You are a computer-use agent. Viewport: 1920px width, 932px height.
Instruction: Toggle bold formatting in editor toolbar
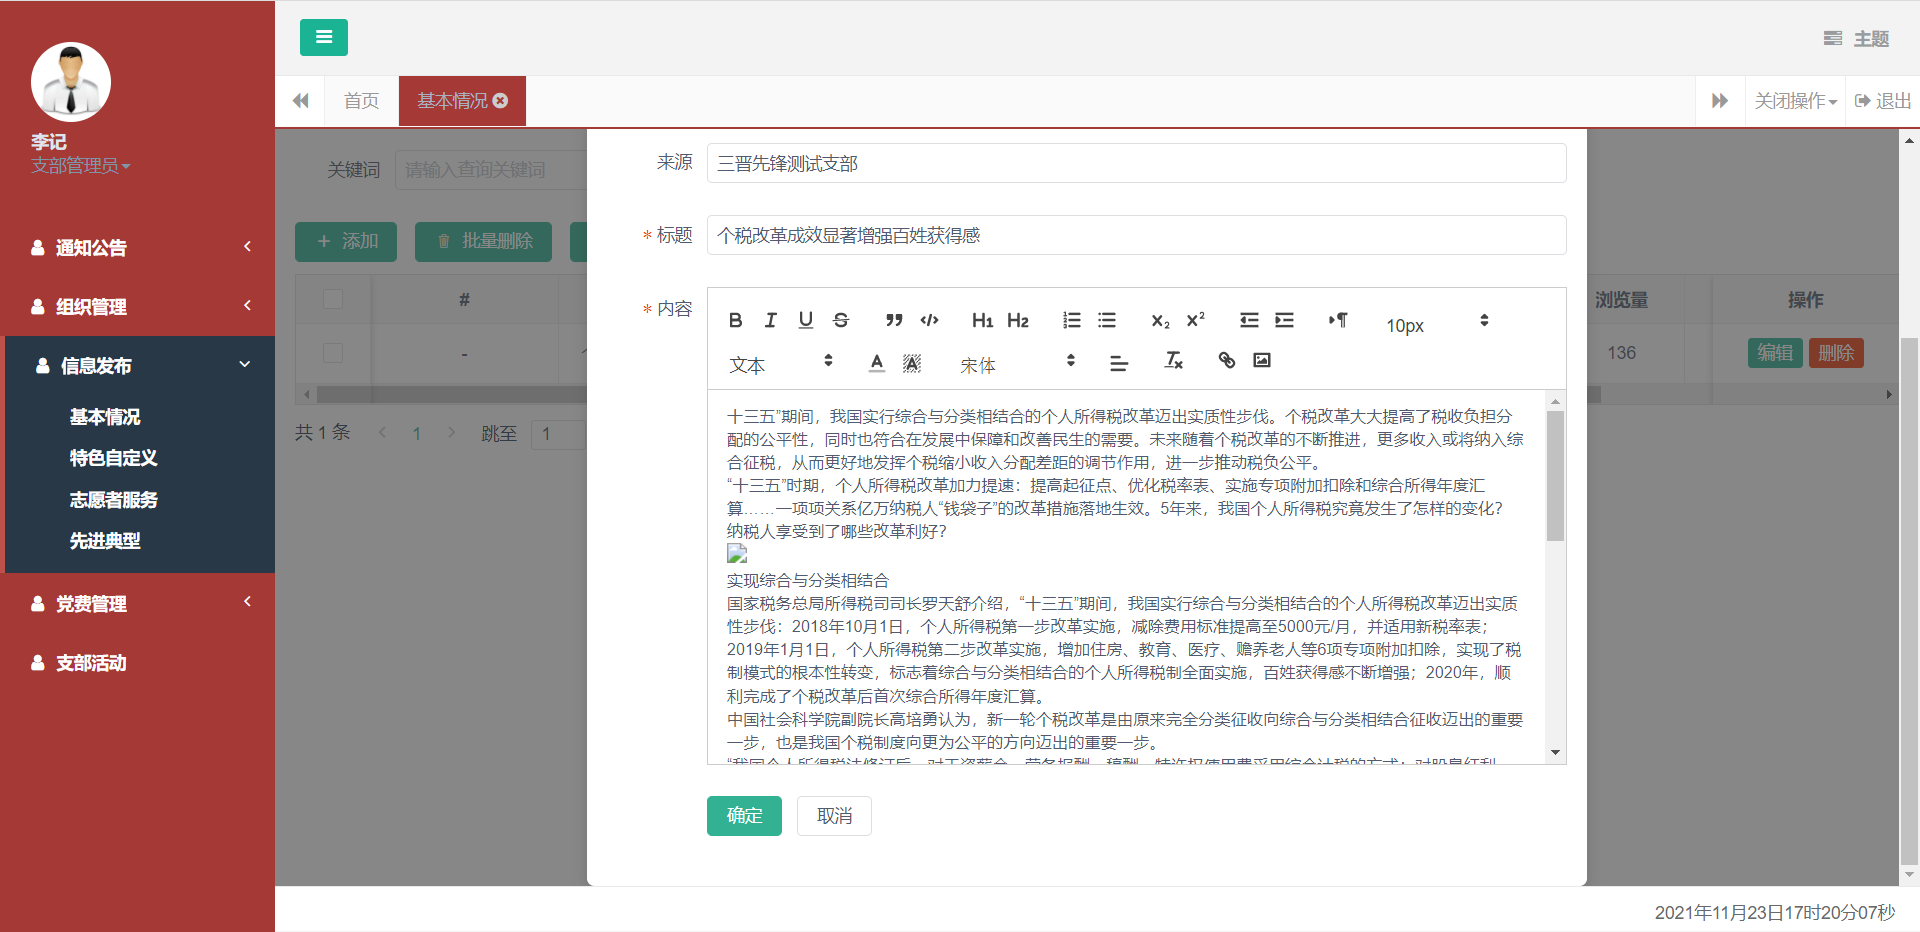(x=735, y=320)
